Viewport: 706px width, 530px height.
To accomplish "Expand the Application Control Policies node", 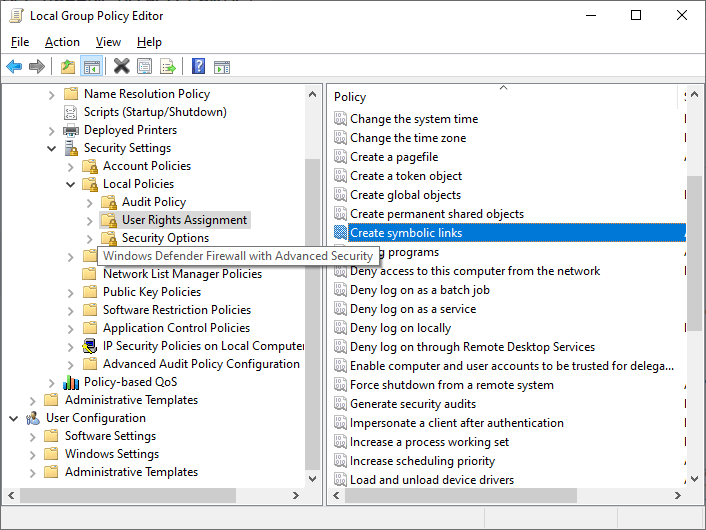I will pos(71,329).
